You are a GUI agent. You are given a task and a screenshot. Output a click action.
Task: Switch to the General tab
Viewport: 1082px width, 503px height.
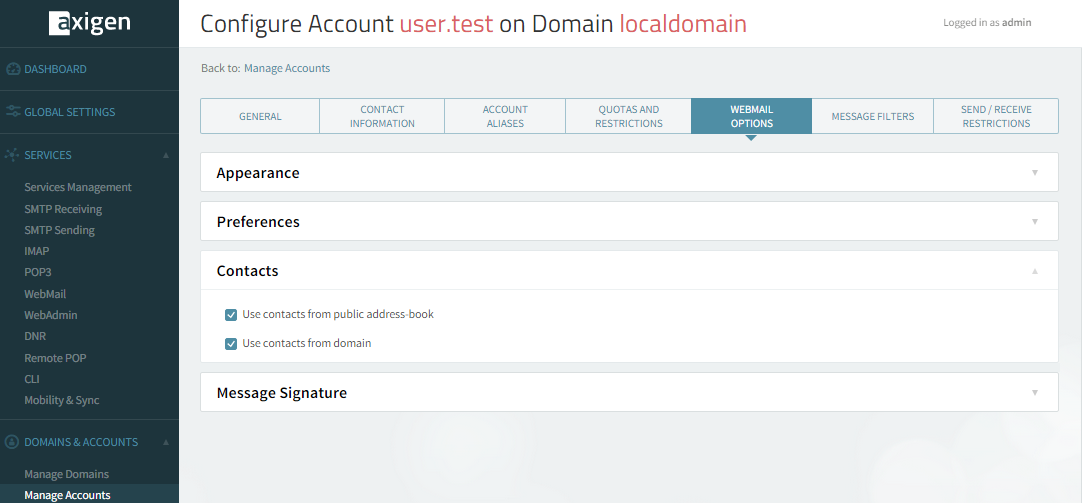[x=260, y=116]
